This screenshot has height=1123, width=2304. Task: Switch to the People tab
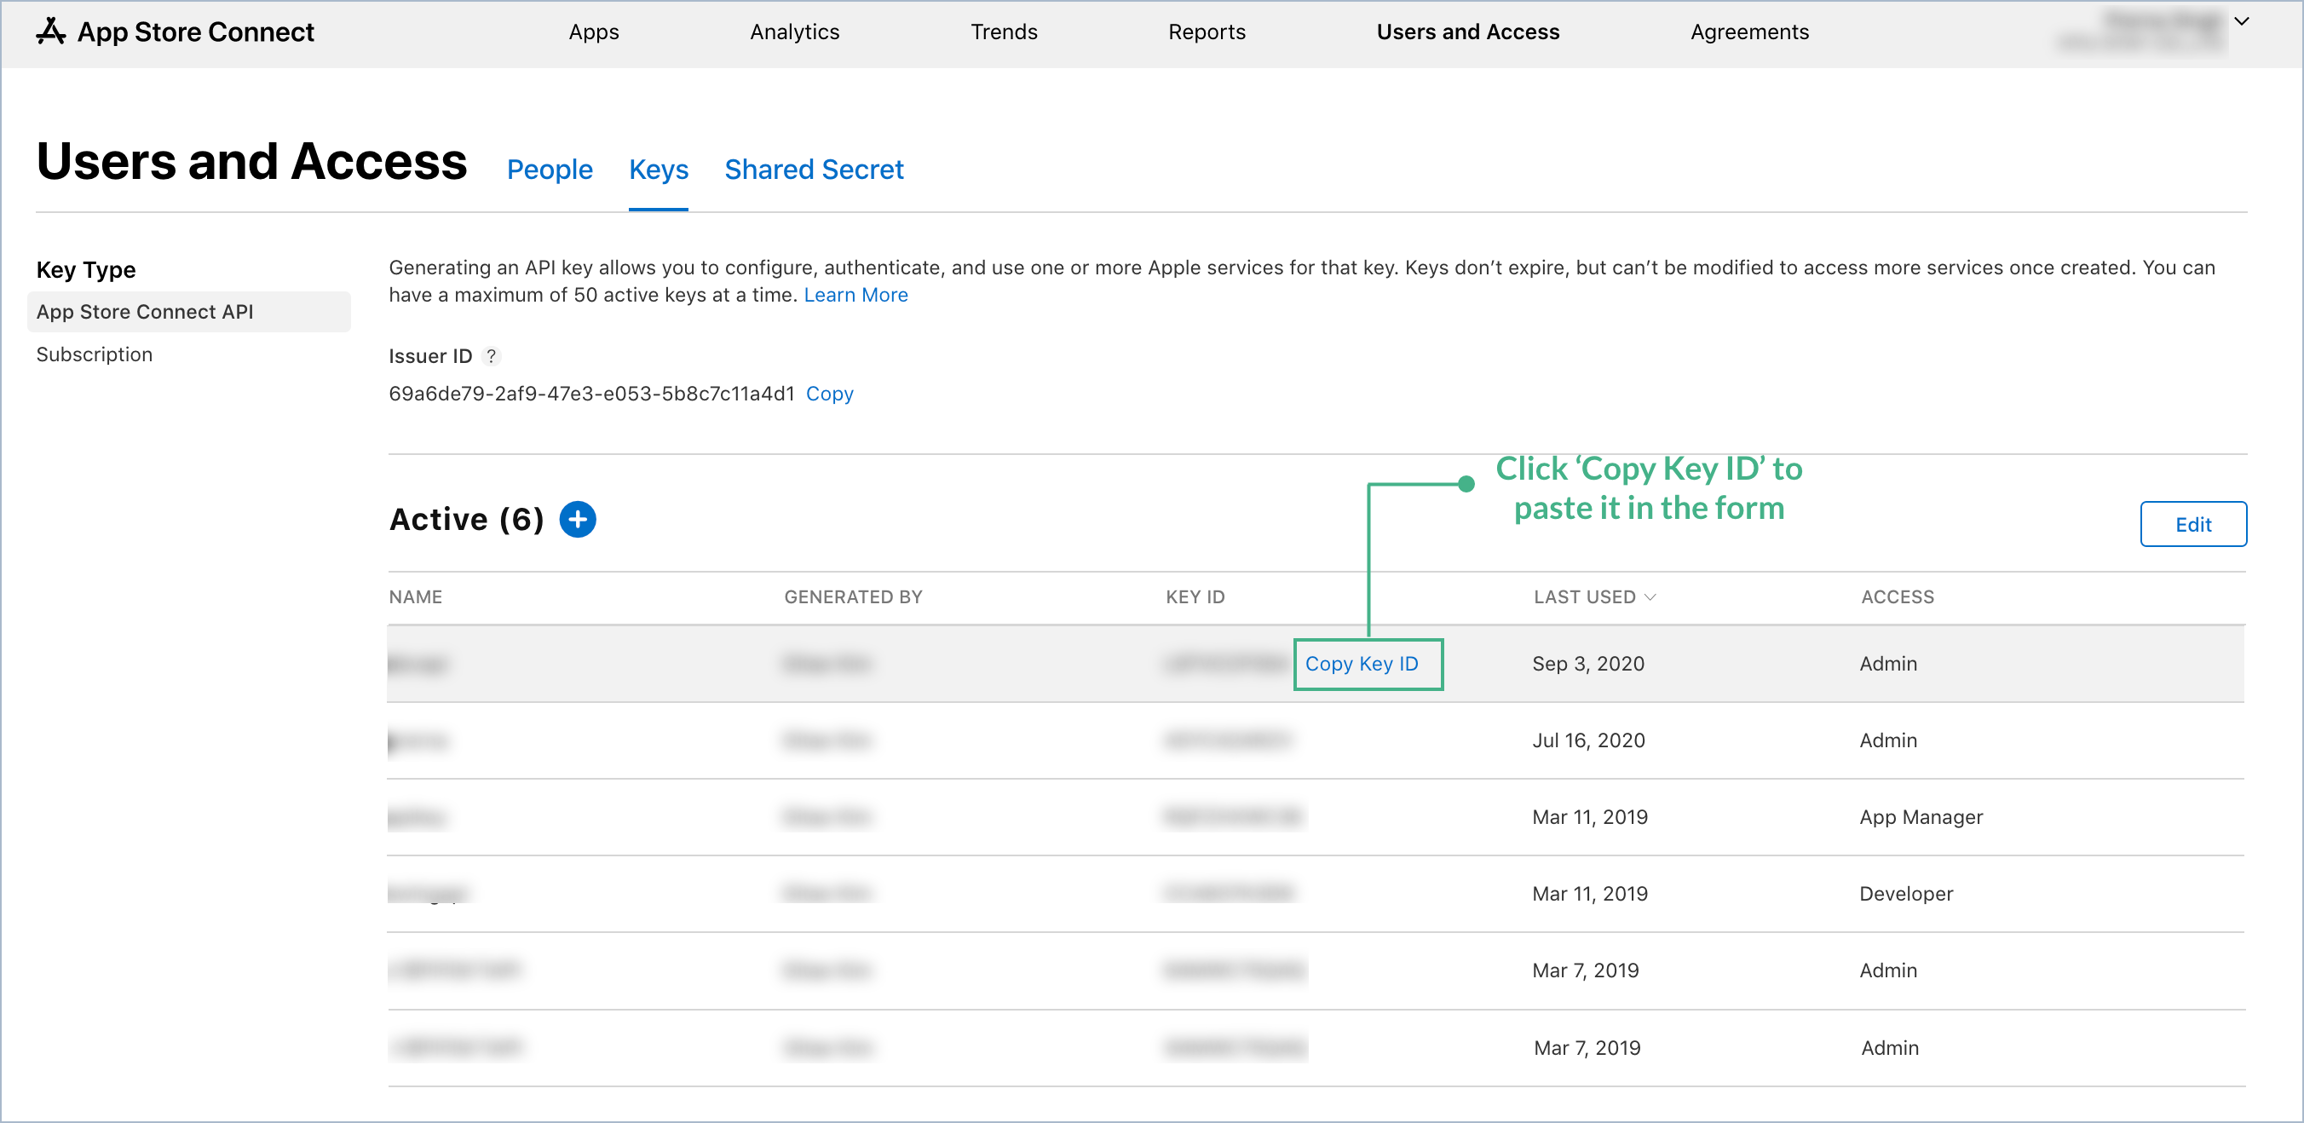coord(549,170)
